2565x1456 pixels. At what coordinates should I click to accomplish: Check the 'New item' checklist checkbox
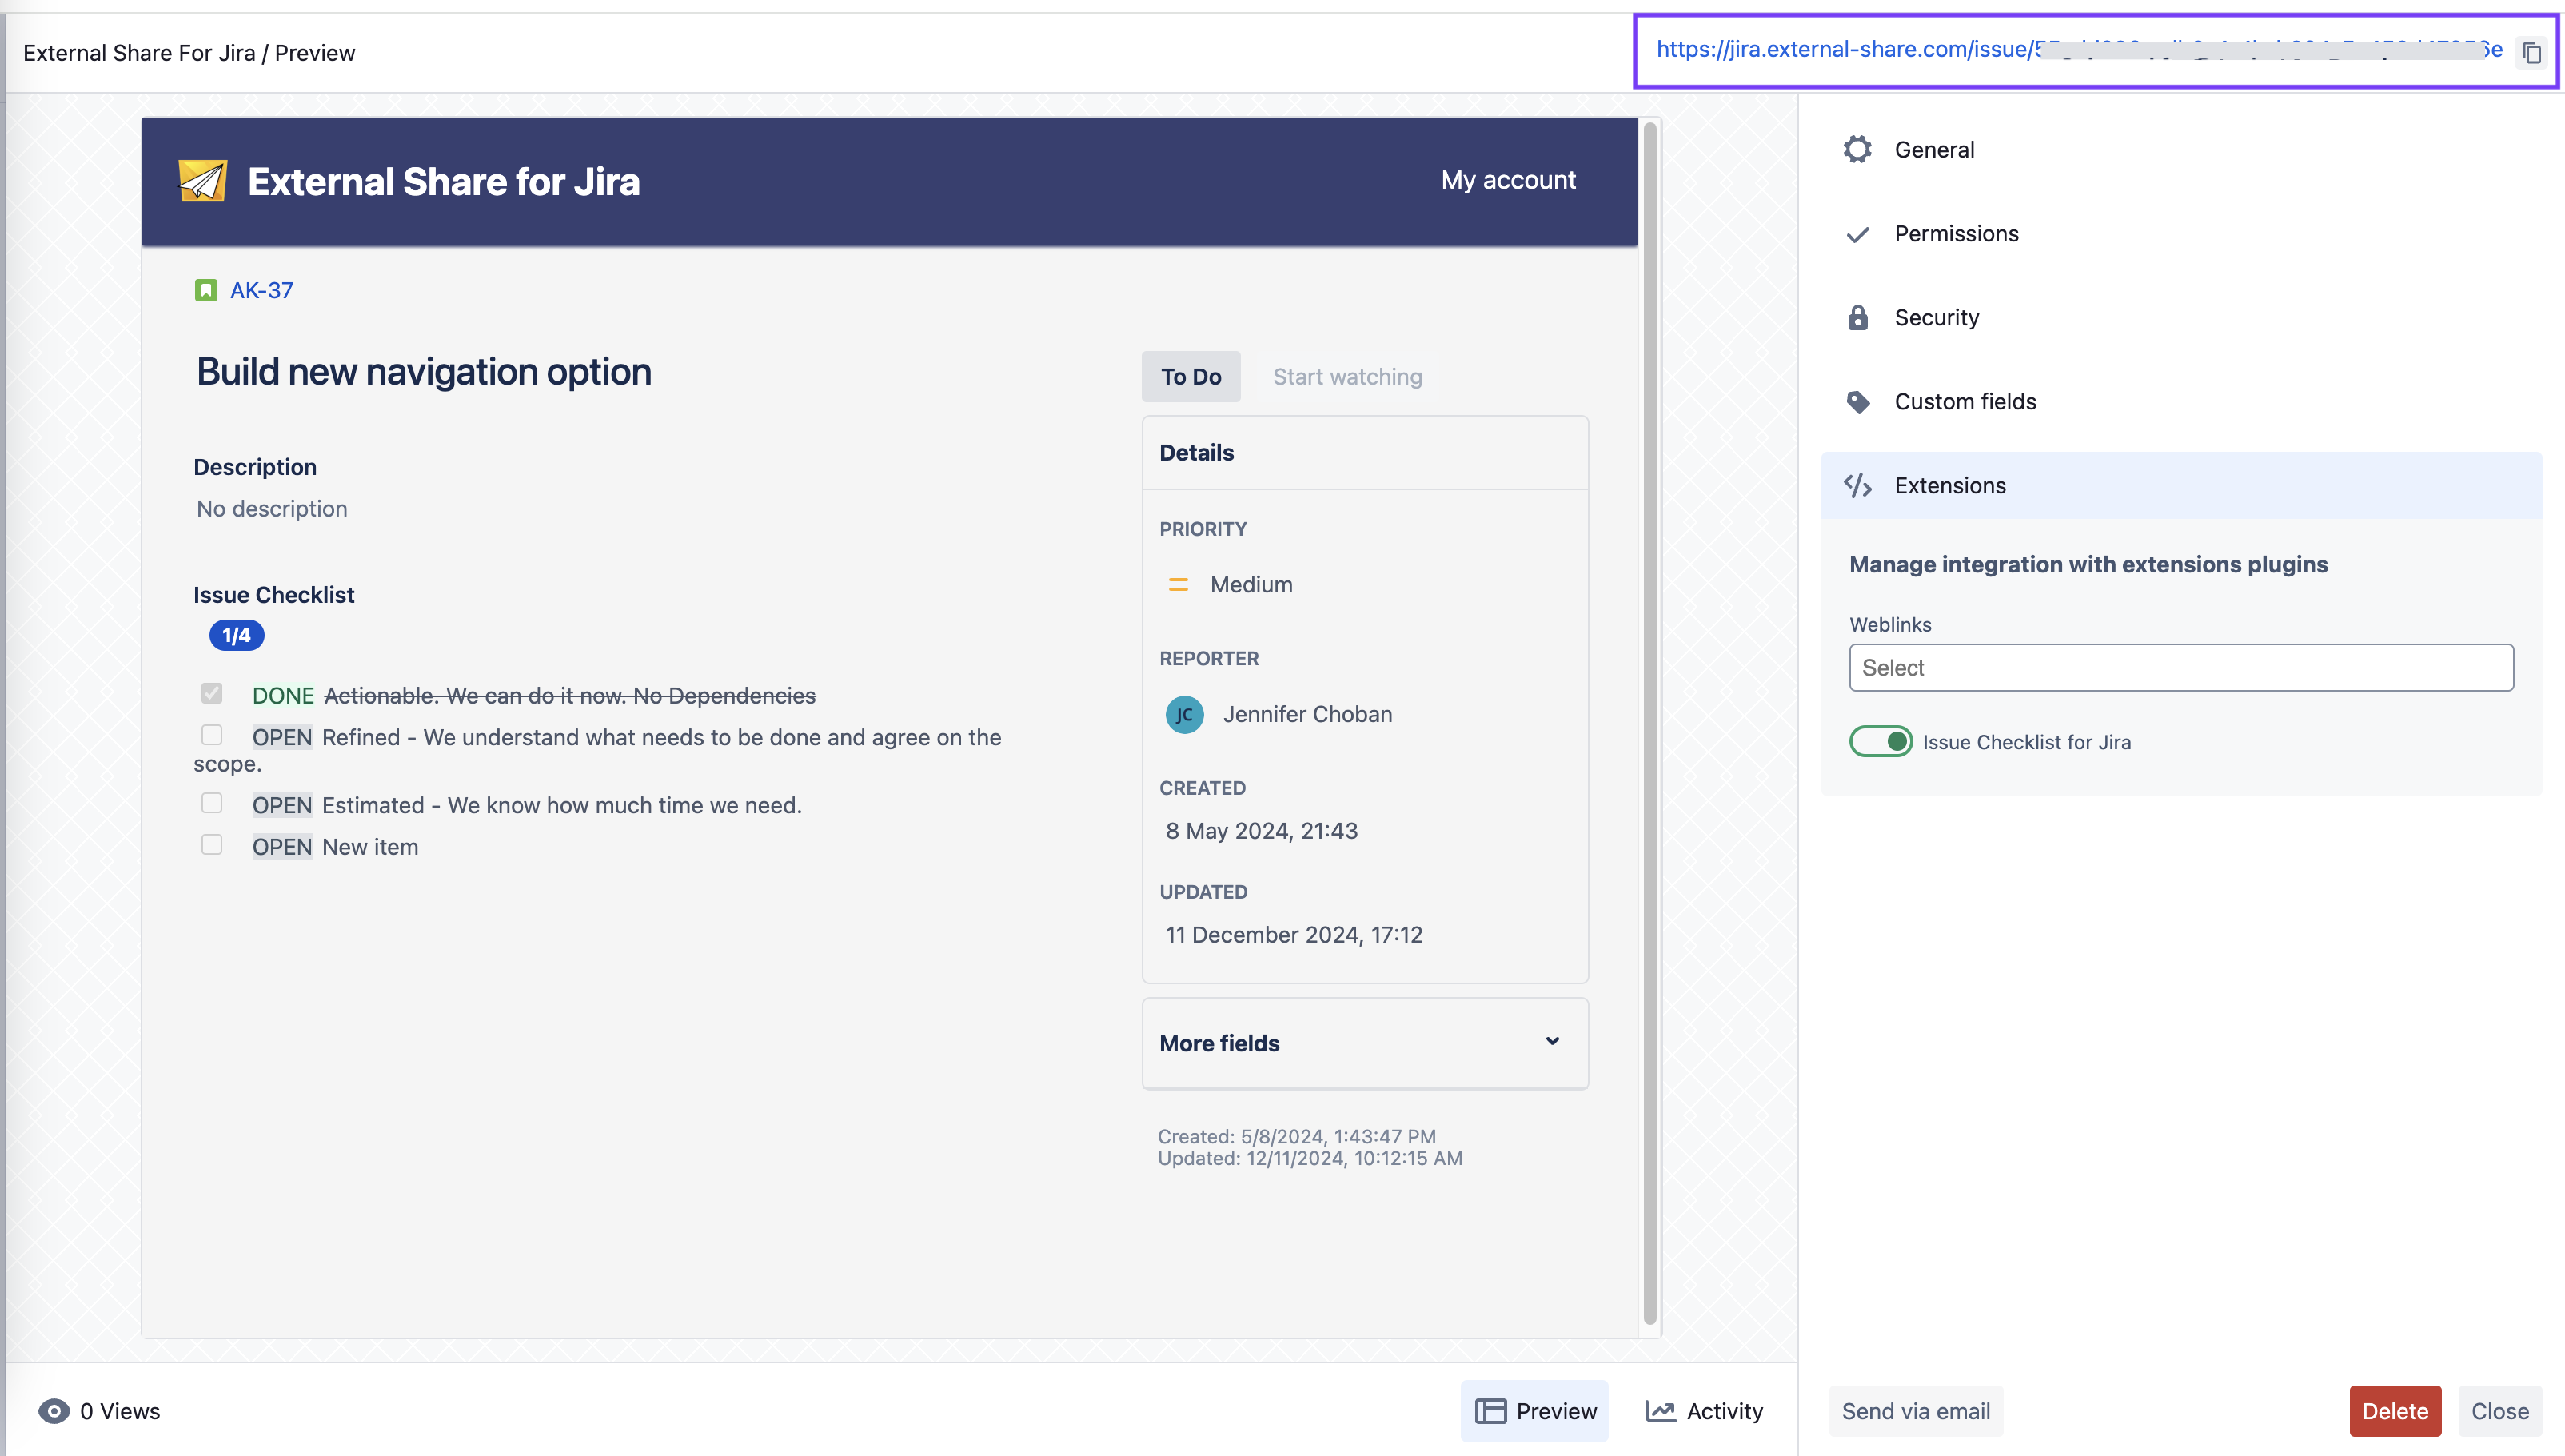tap(212, 845)
